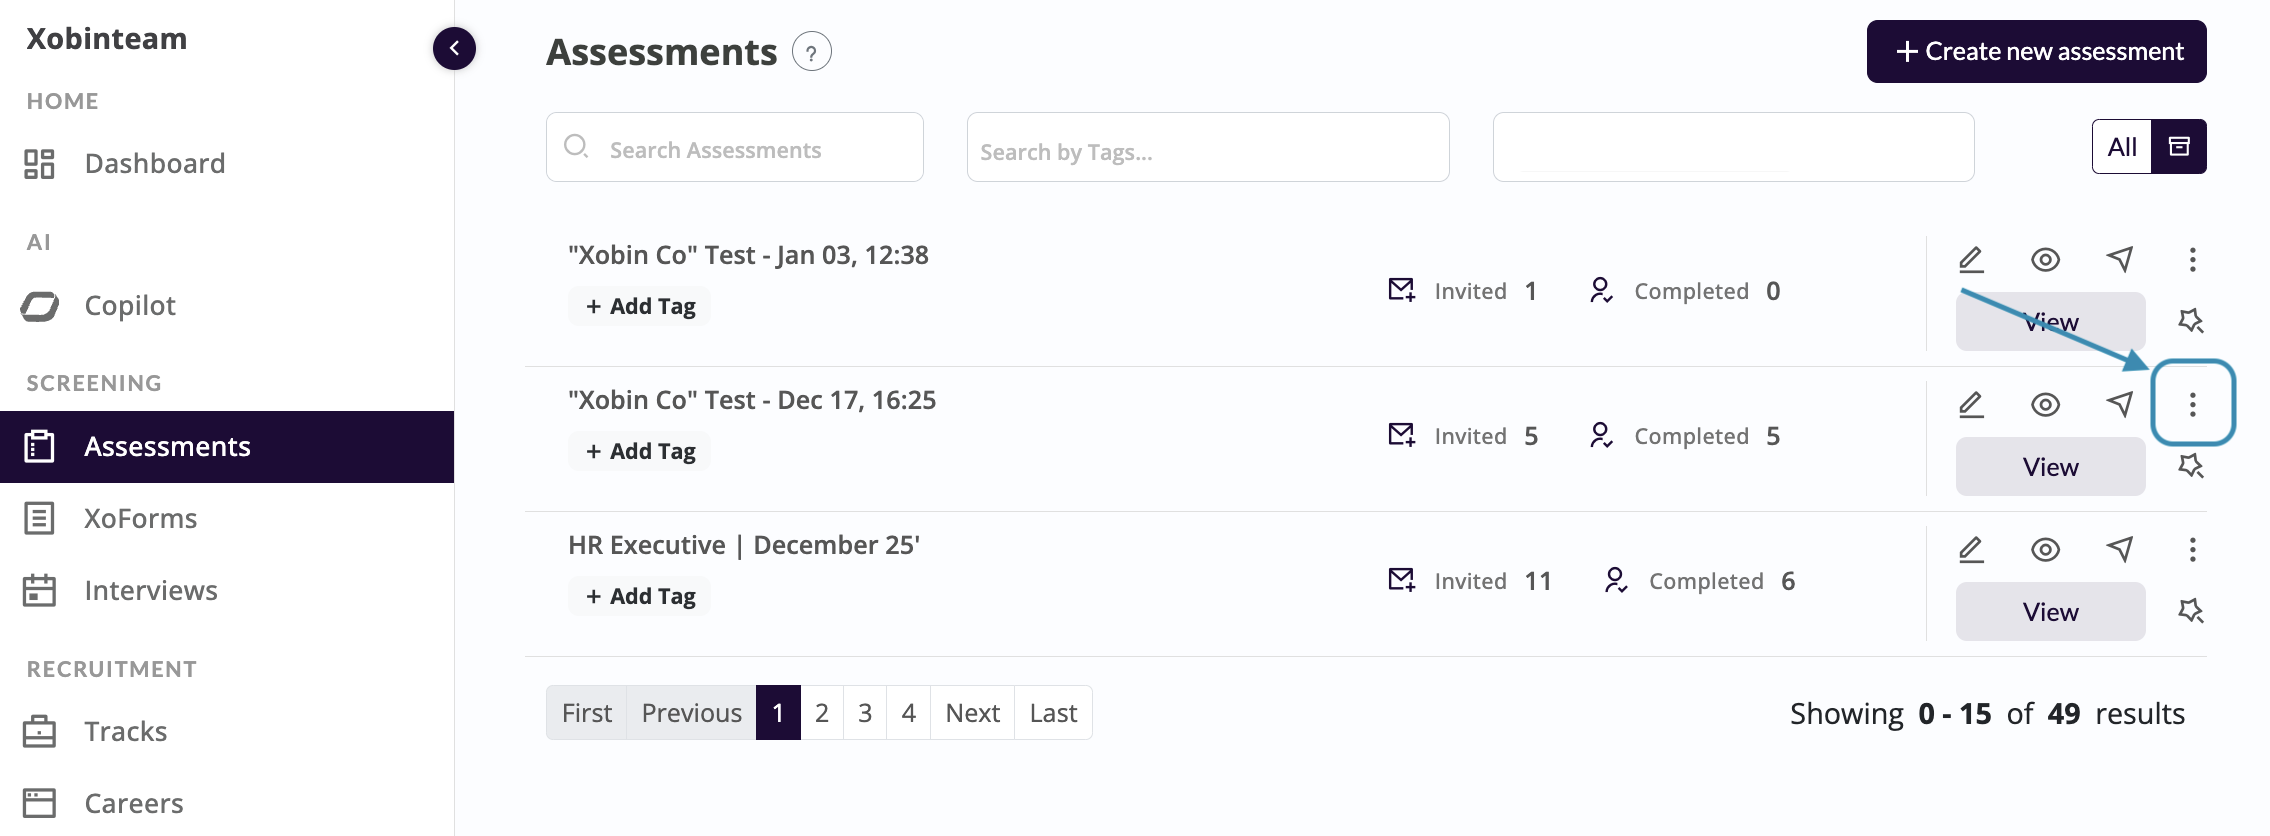
Task: Click send invite icon for Jan 03 test
Action: coord(2120,260)
